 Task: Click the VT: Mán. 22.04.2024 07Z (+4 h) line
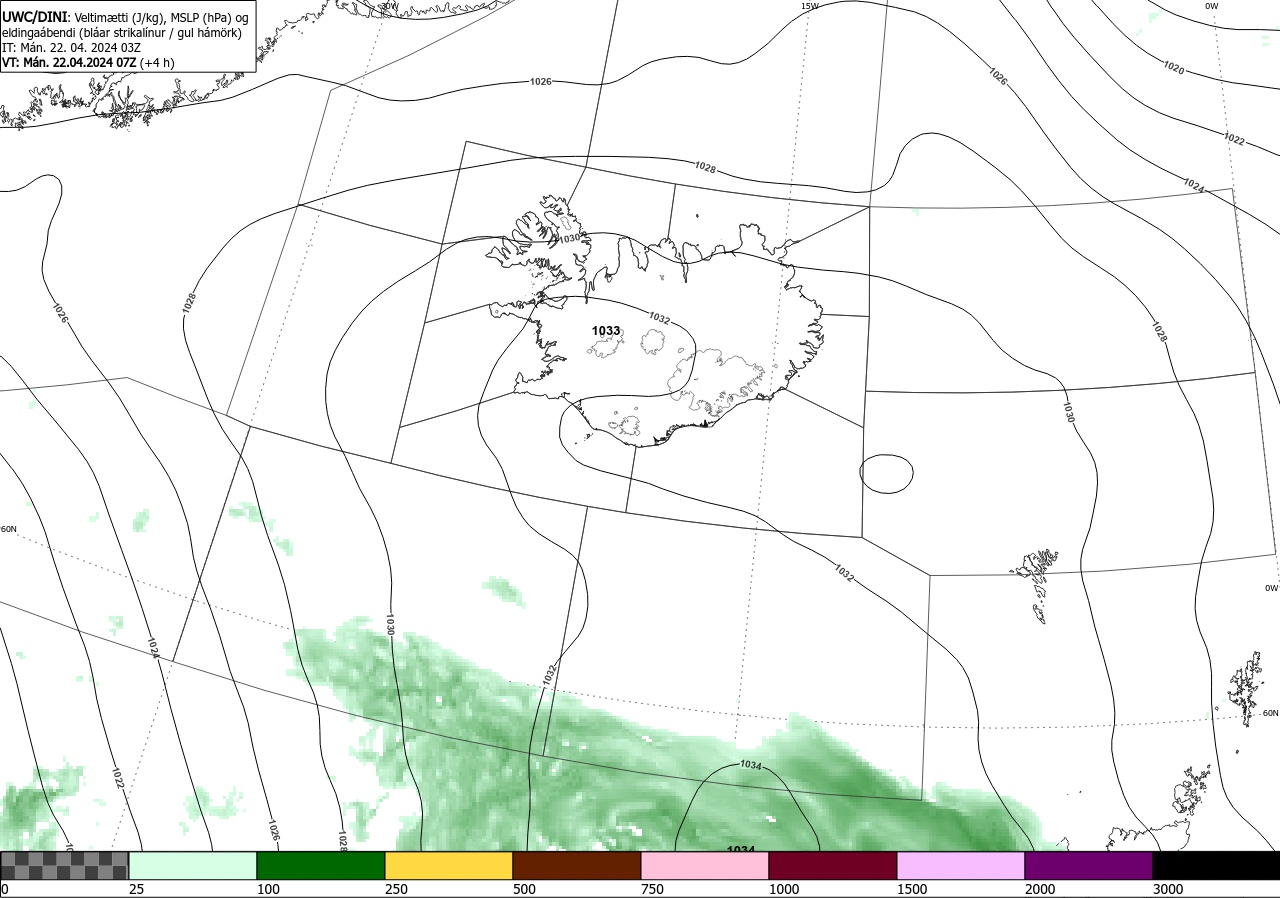click(x=88, y=62)
